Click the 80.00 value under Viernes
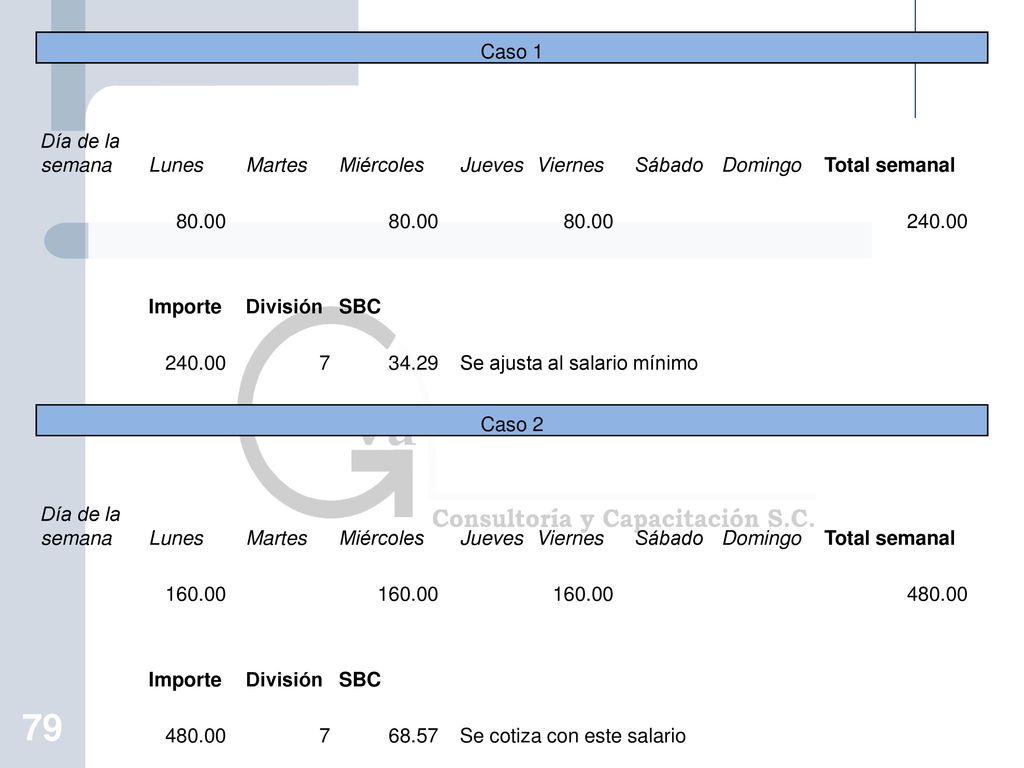1024x768 pixels. pos(588,221)
